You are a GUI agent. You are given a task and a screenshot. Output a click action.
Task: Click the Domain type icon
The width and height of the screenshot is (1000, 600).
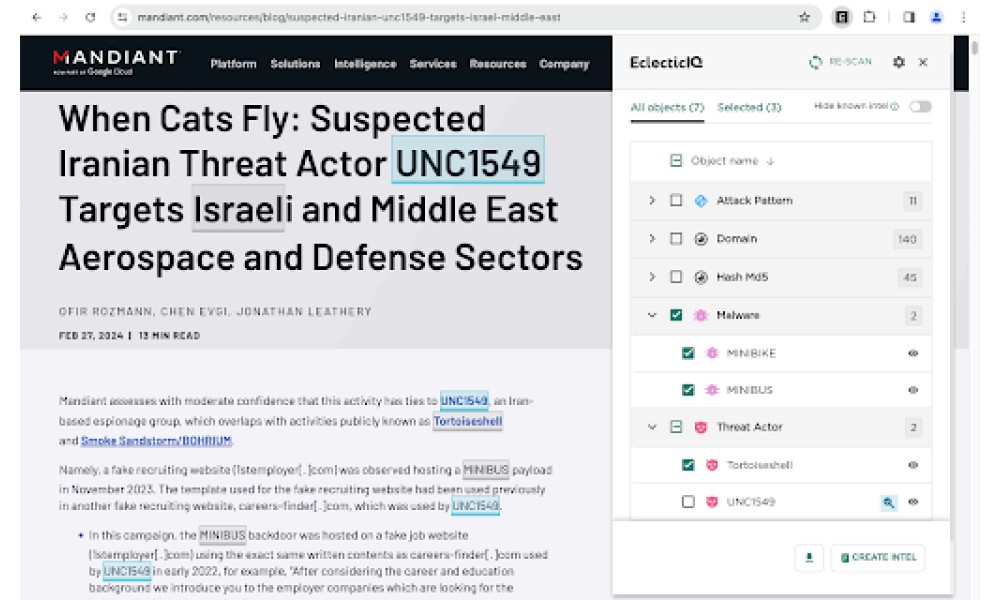point(700,239)
